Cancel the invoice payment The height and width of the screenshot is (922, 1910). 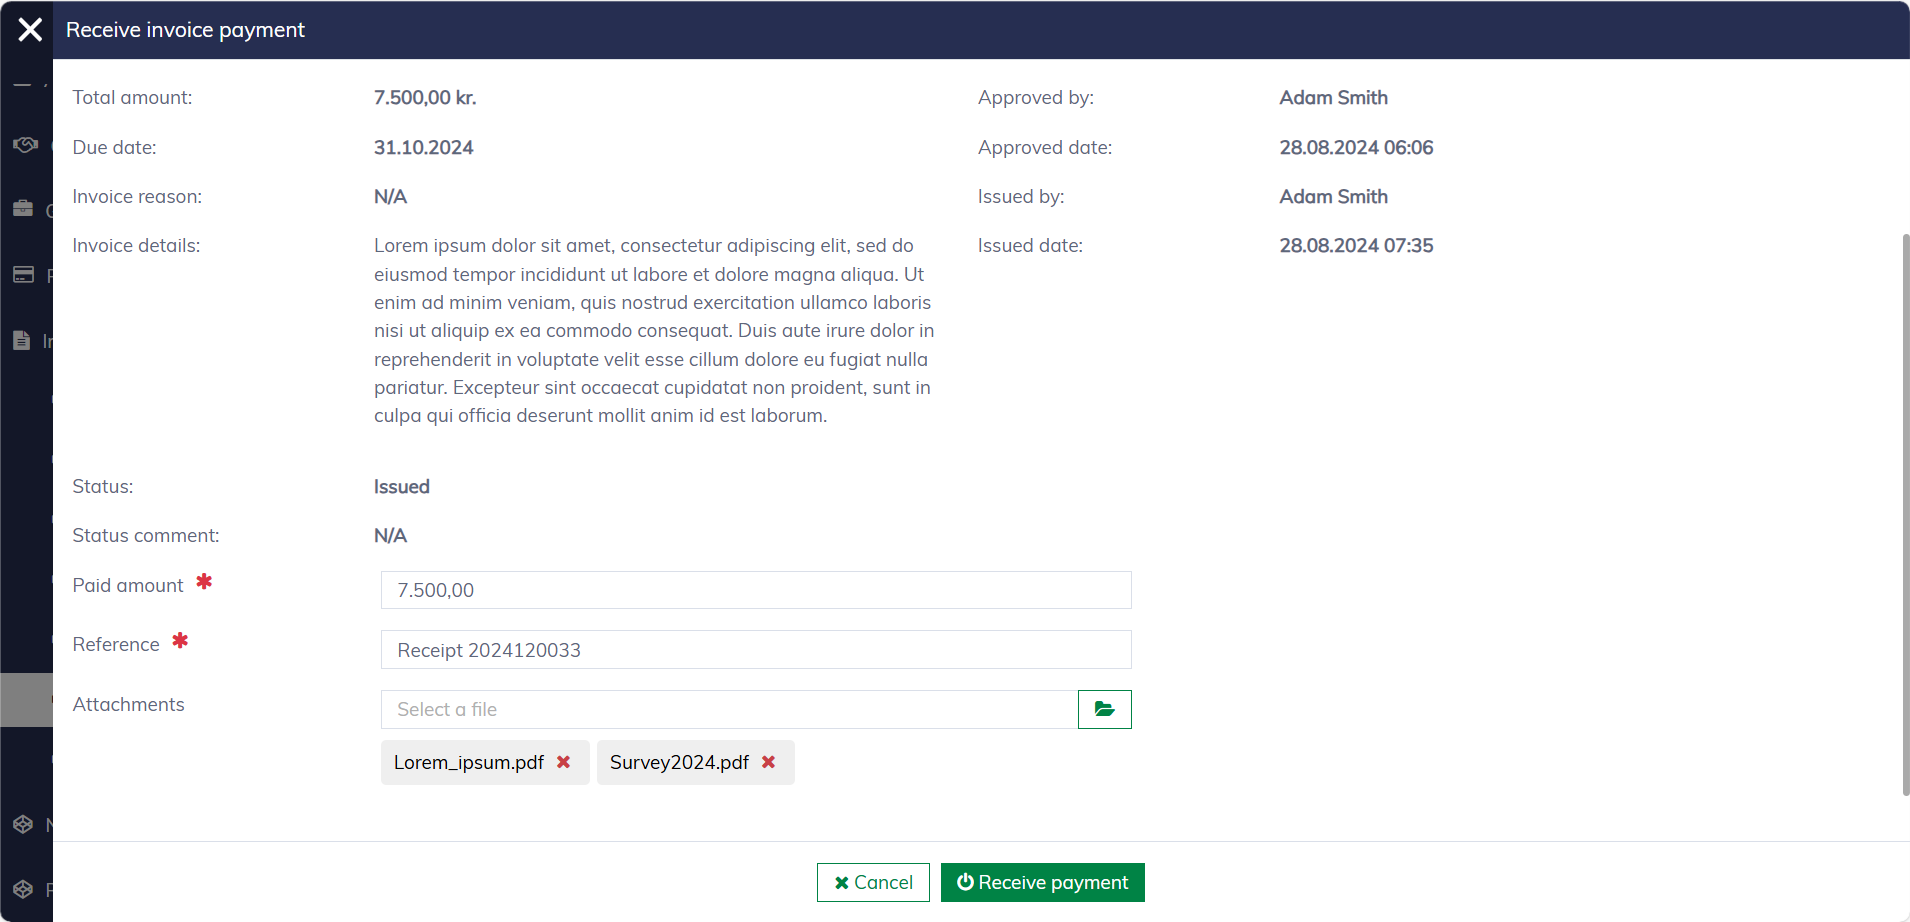point(873,882)
